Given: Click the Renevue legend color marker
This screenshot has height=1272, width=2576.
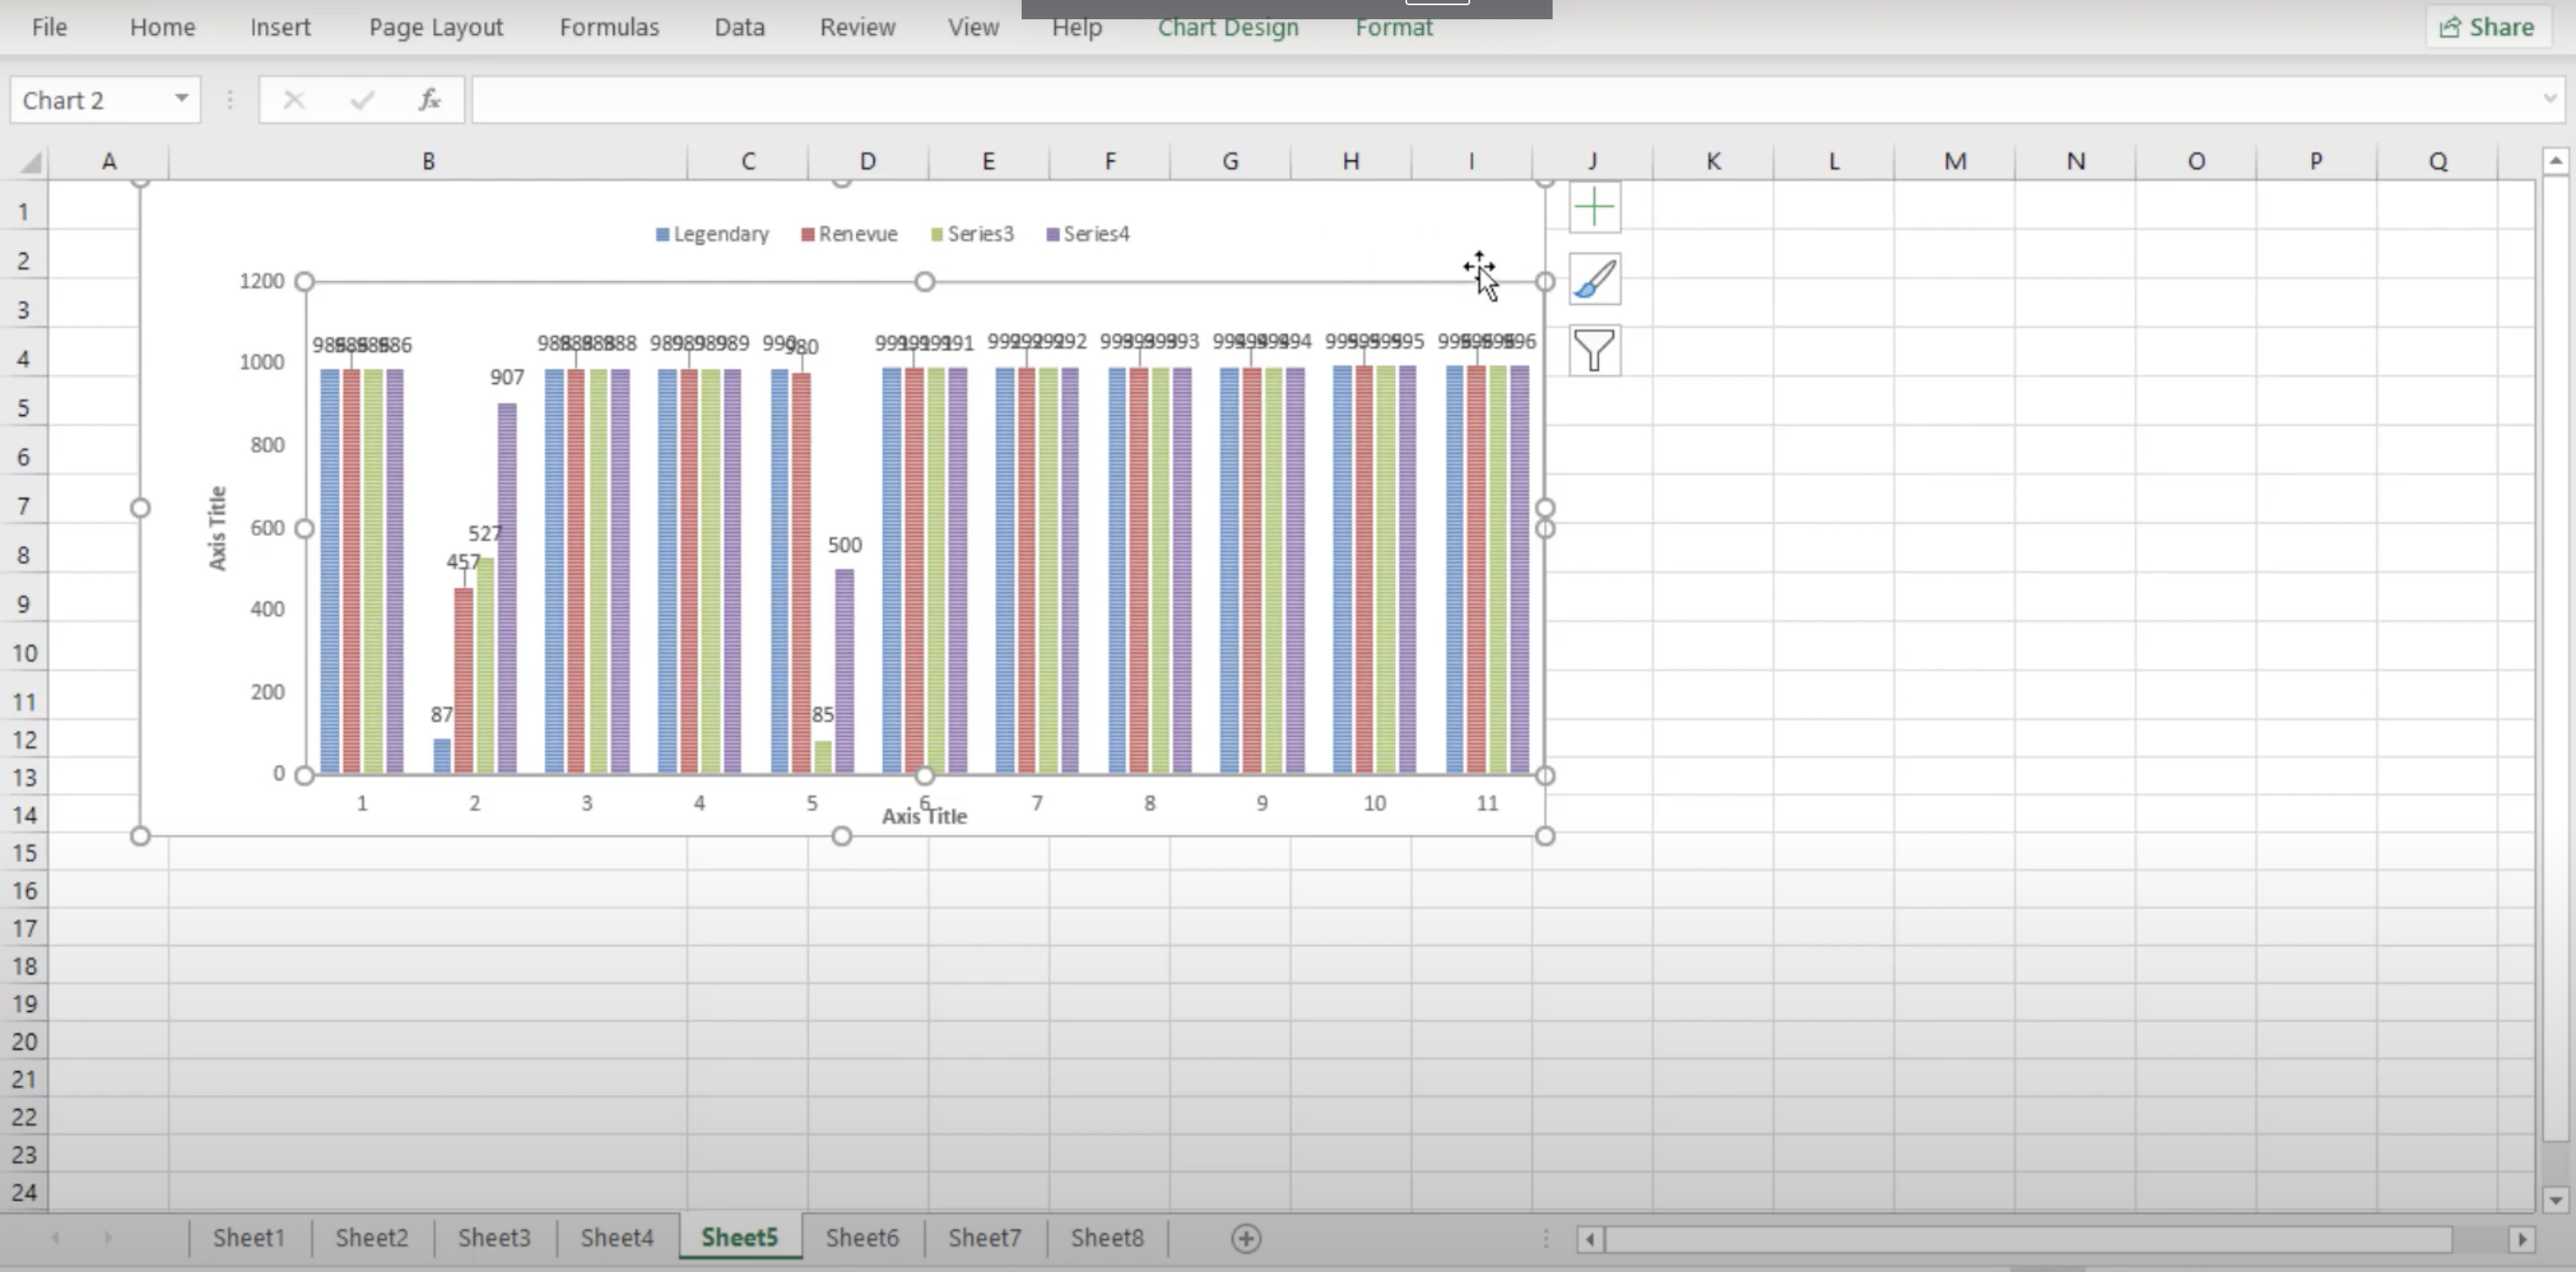Looking at the screenshot, I should coord(807,234).
